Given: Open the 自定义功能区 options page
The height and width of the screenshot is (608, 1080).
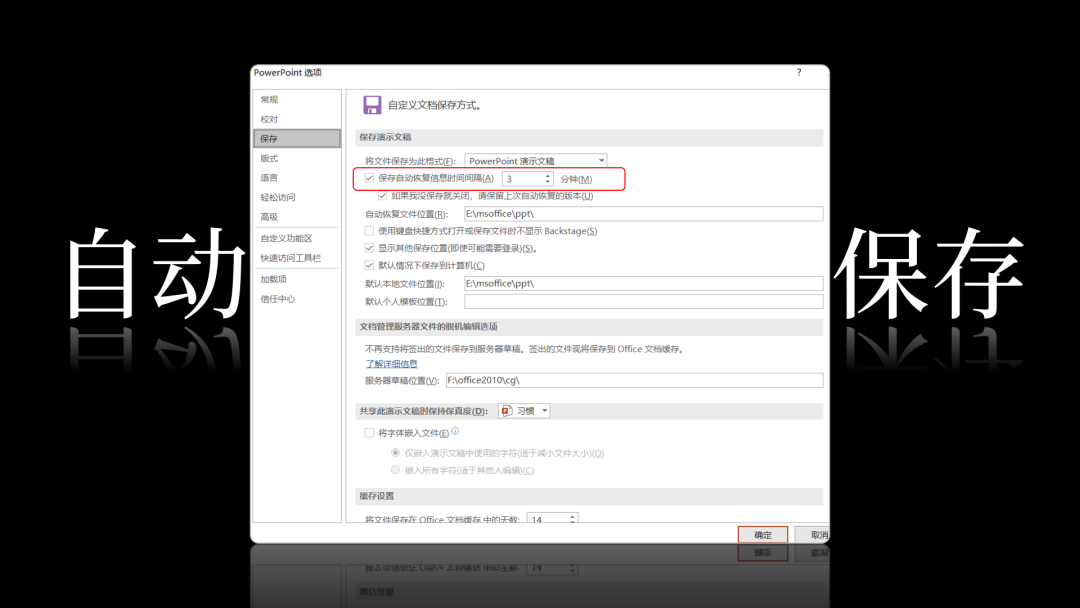Looking at the screenshot, I should pyautogui.click(x=287, y=238).
